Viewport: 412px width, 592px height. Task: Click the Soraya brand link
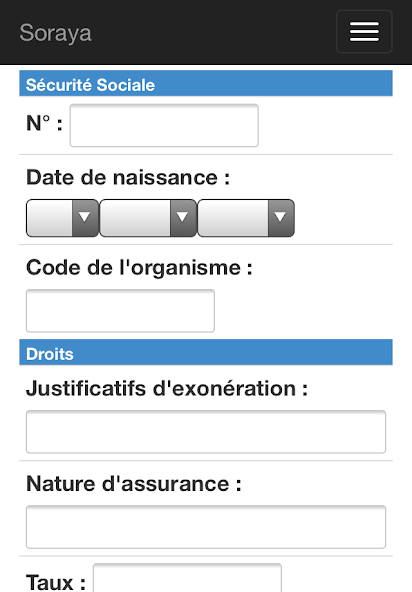pos(56,33)
